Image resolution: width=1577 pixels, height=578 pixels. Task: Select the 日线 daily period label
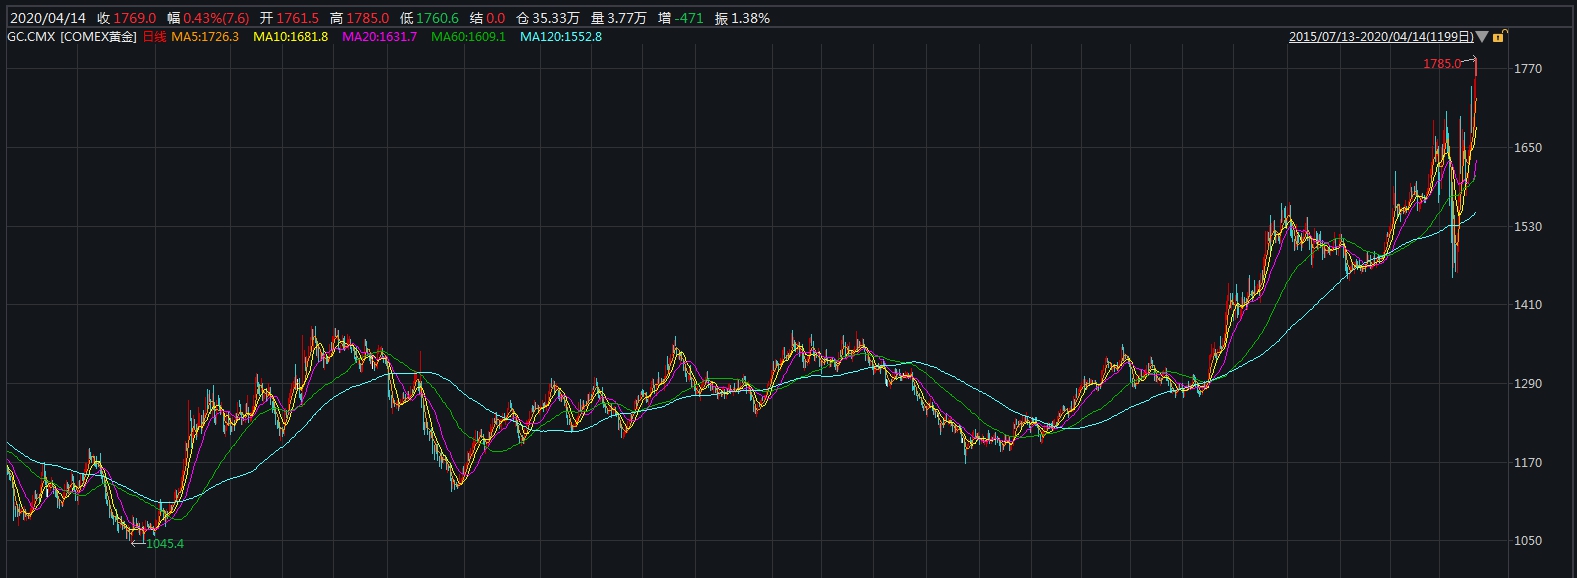point(153,37)
